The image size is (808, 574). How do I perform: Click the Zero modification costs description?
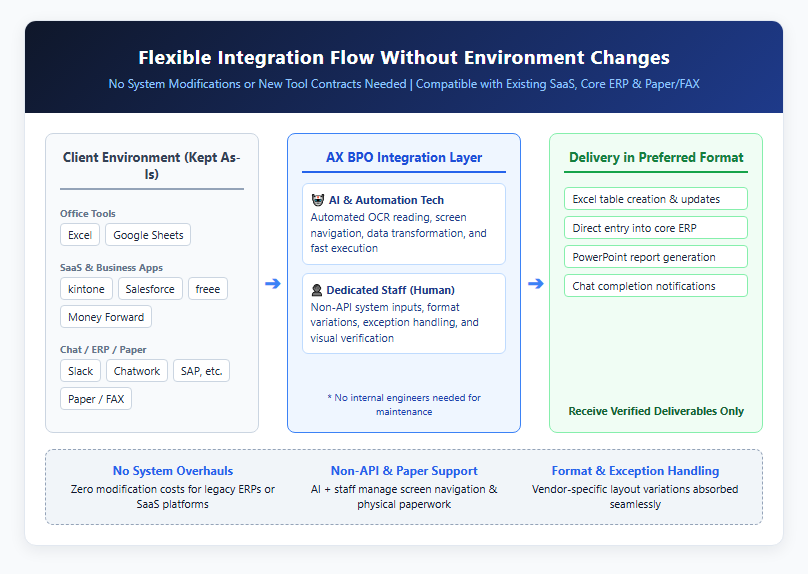[x=173, y=497]
